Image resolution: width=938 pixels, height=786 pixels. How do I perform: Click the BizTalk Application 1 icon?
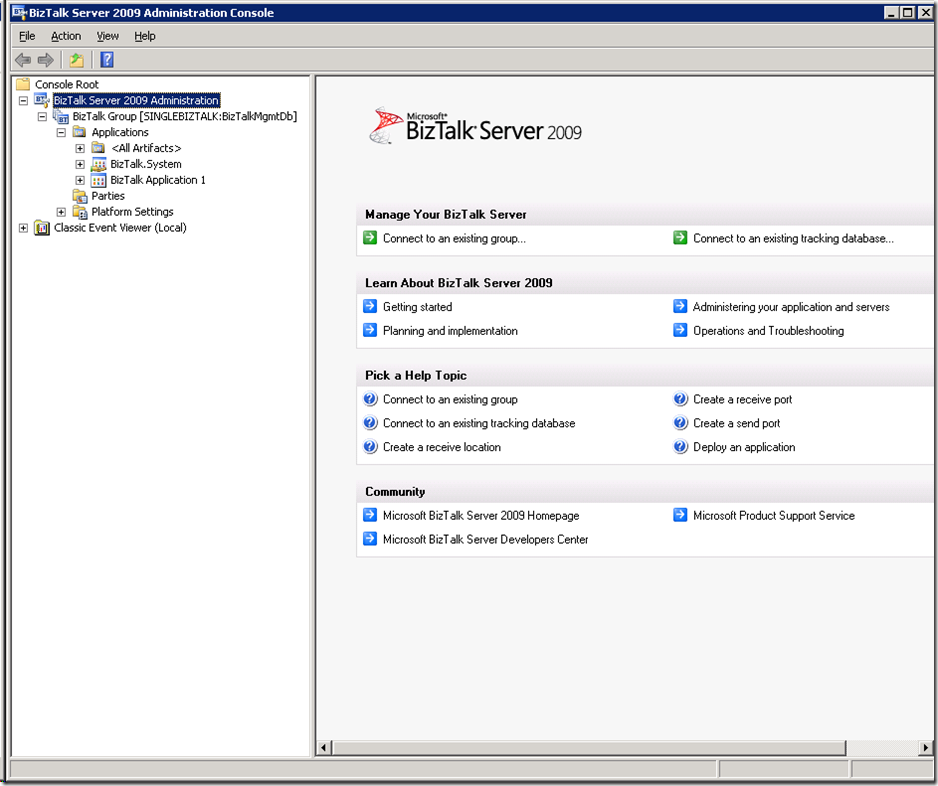(x=99, y=180)
